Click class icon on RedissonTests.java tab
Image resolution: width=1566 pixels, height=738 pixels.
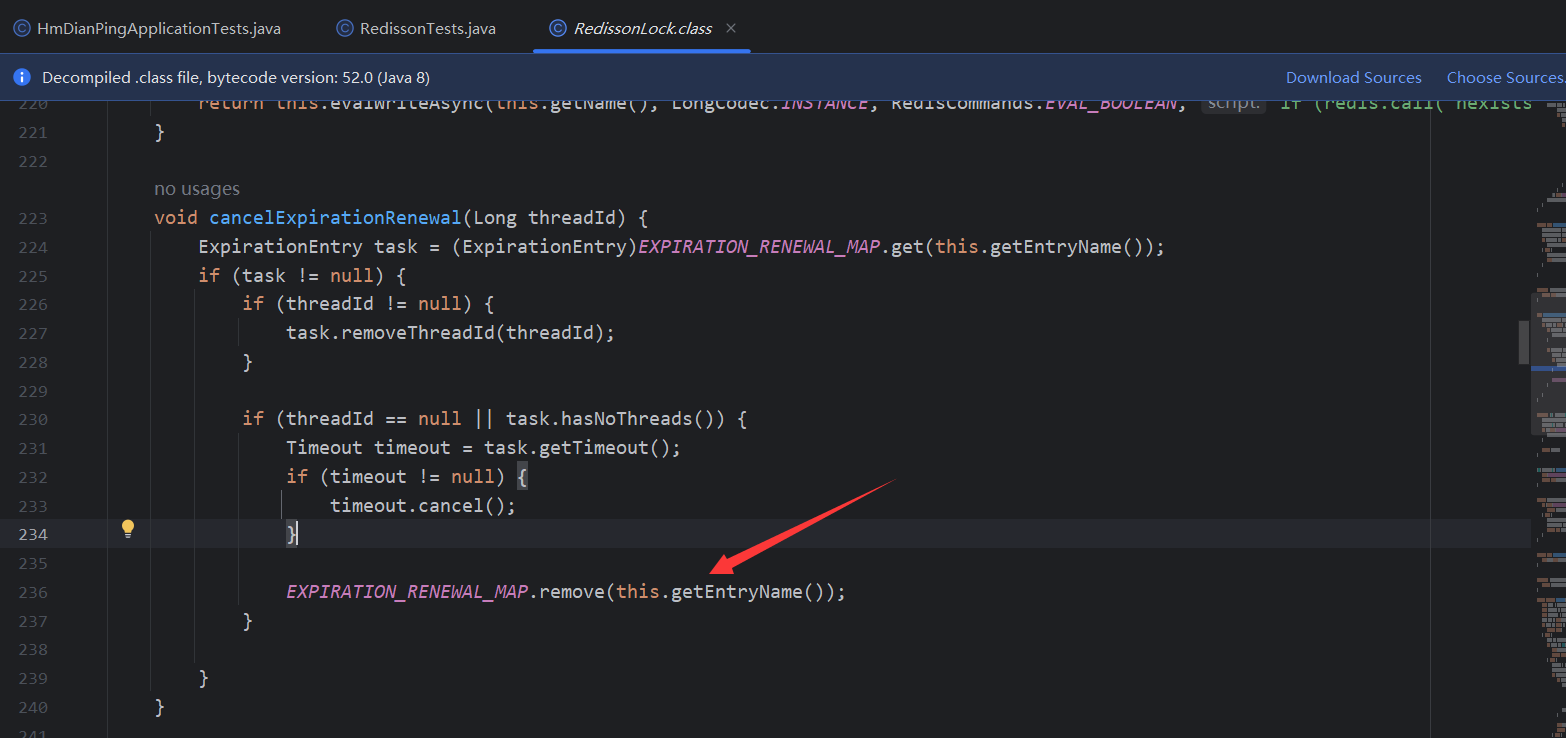coord(345,28)
